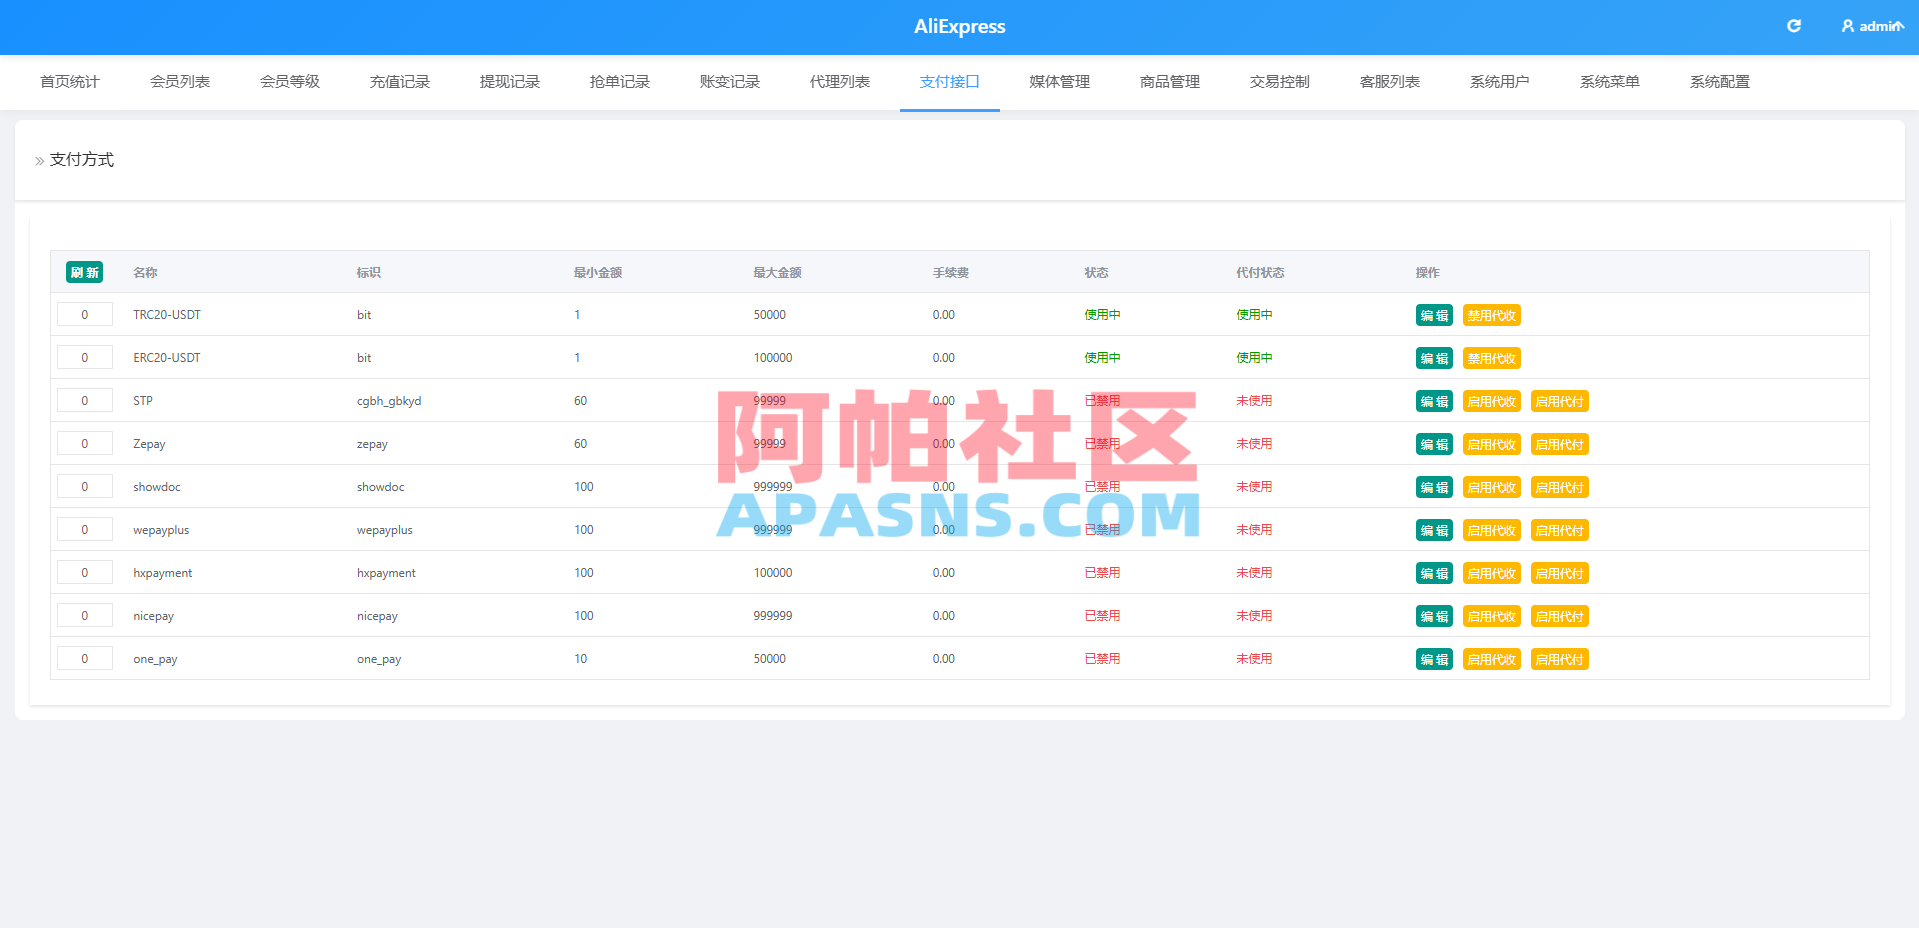Enable 代收 for Zepay
The height and width of the screenshot is (928, 1919).
[x=1492, y=444]
